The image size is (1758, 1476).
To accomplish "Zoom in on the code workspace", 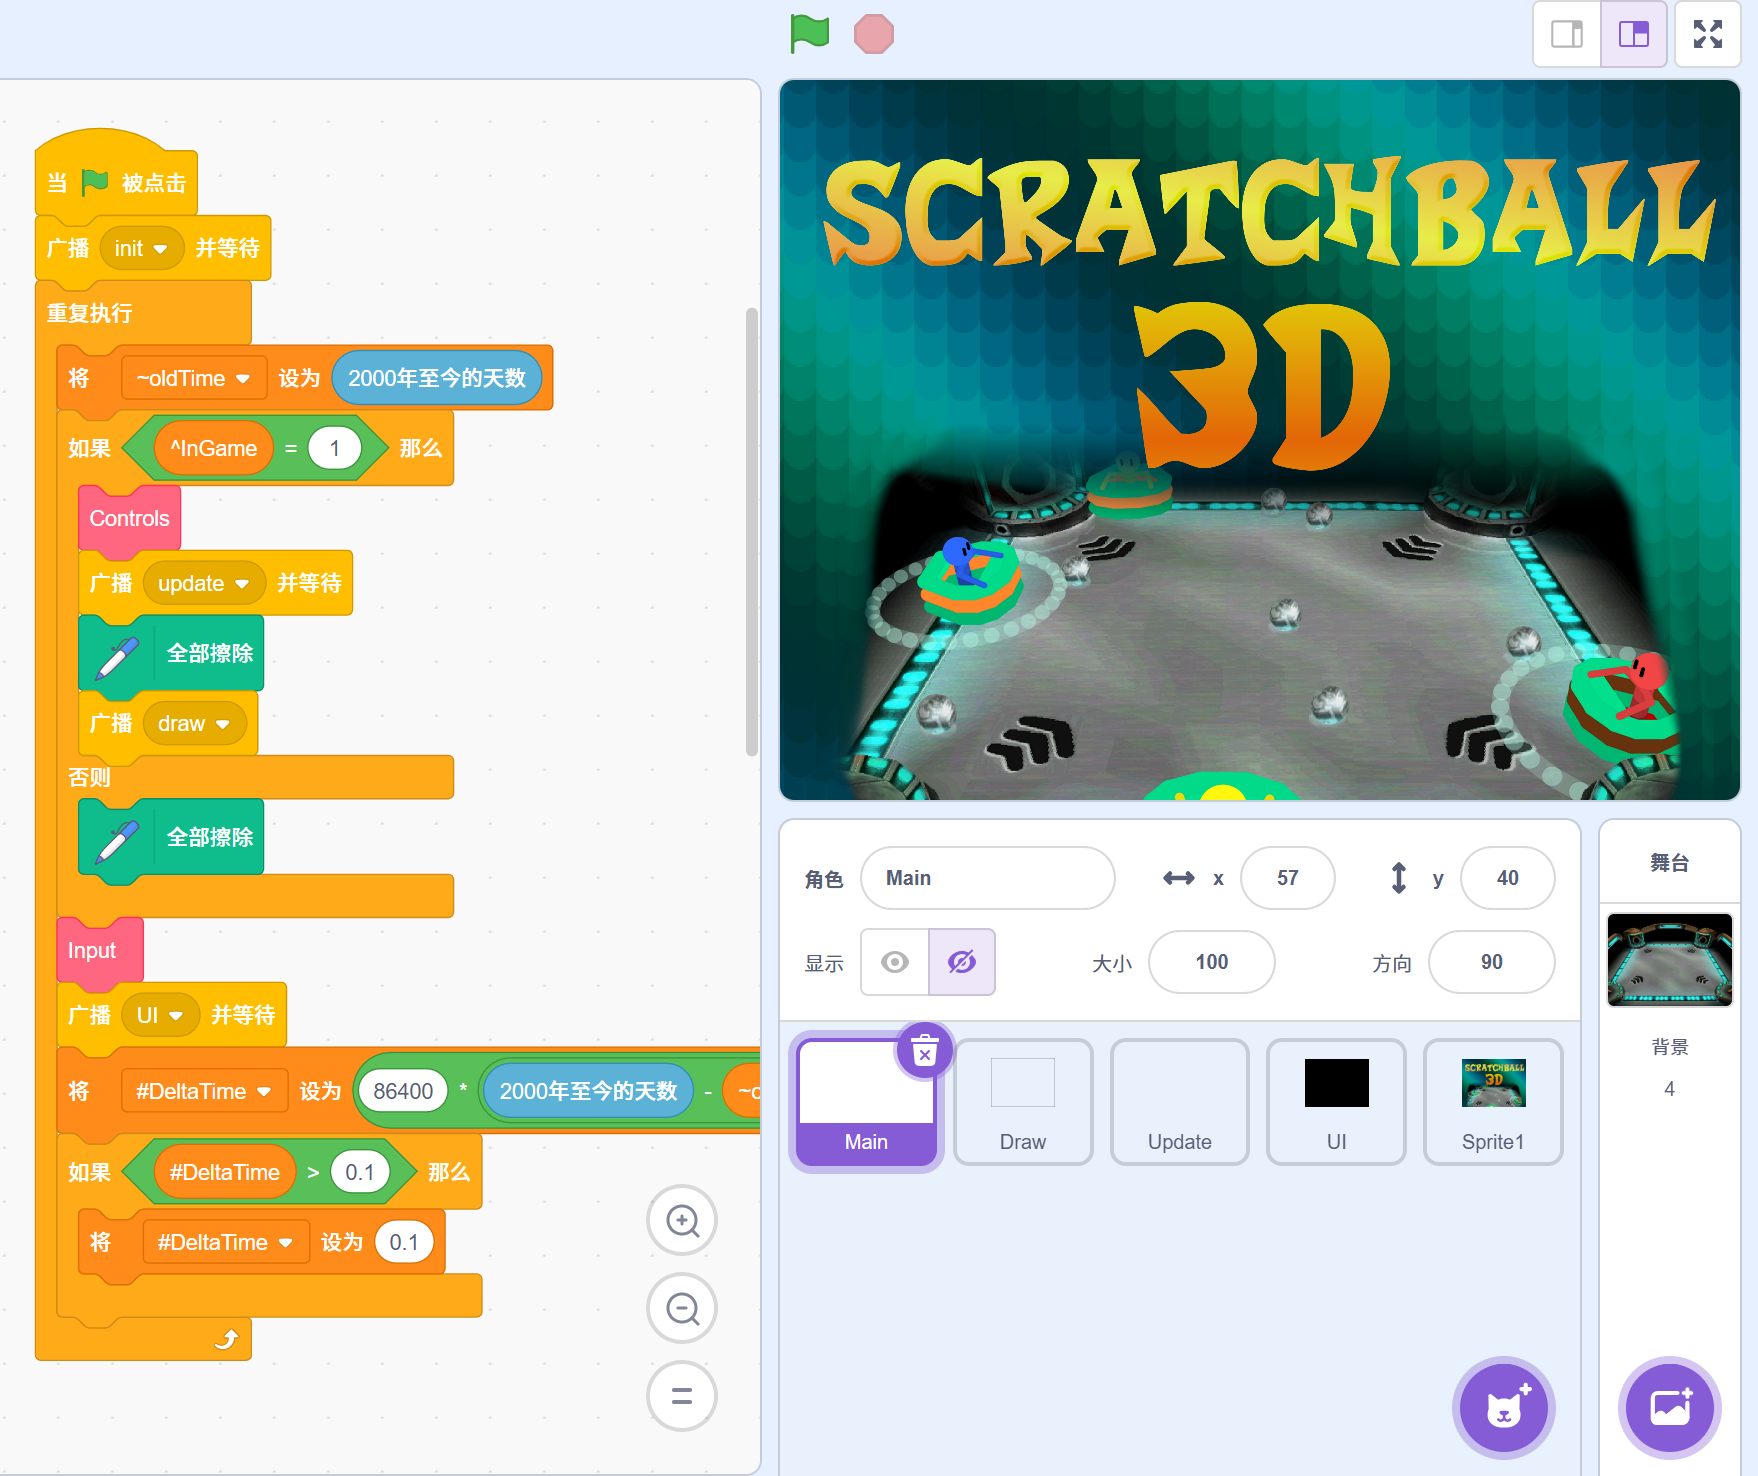I will coord(681,1220).
